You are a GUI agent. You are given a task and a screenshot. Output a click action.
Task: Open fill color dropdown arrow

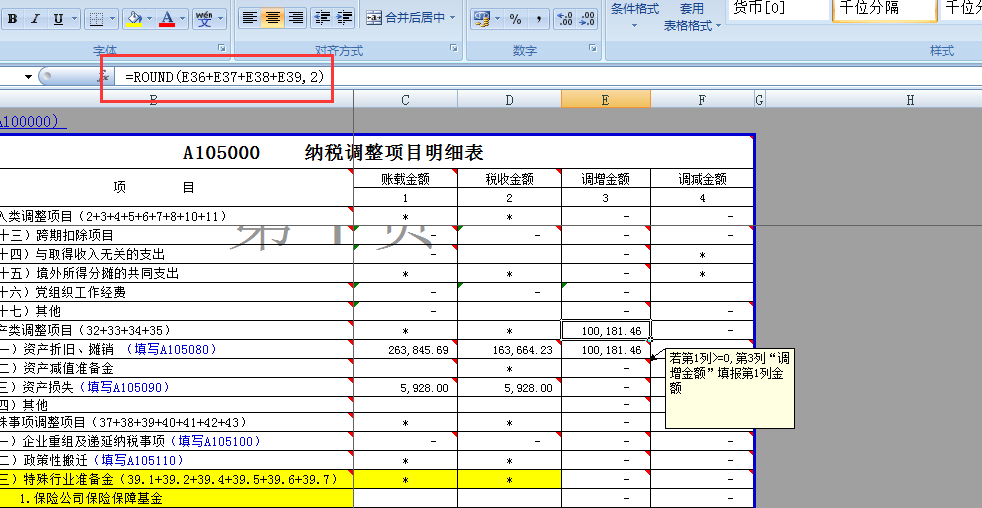[151, 19]
